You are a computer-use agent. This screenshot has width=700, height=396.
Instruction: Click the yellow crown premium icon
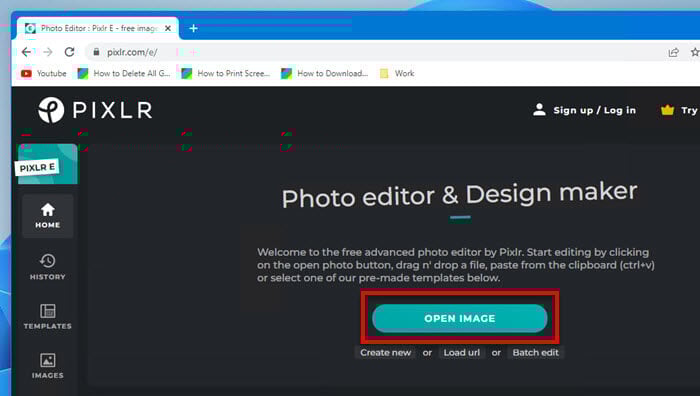[667, 110]
